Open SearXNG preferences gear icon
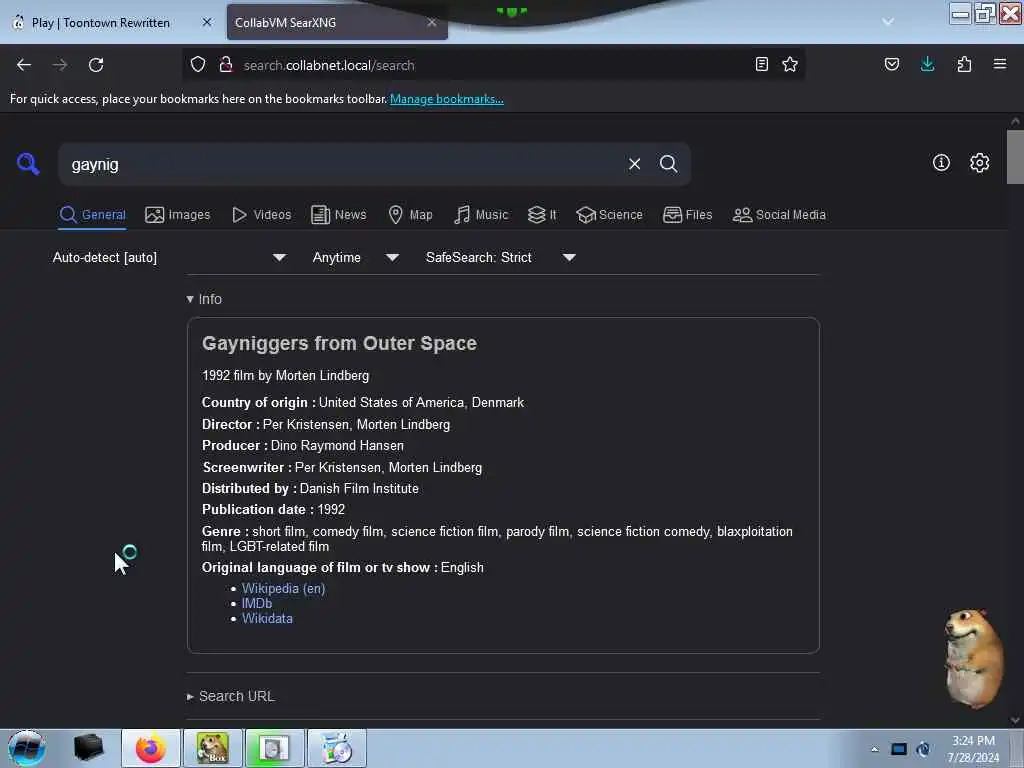 980,163
